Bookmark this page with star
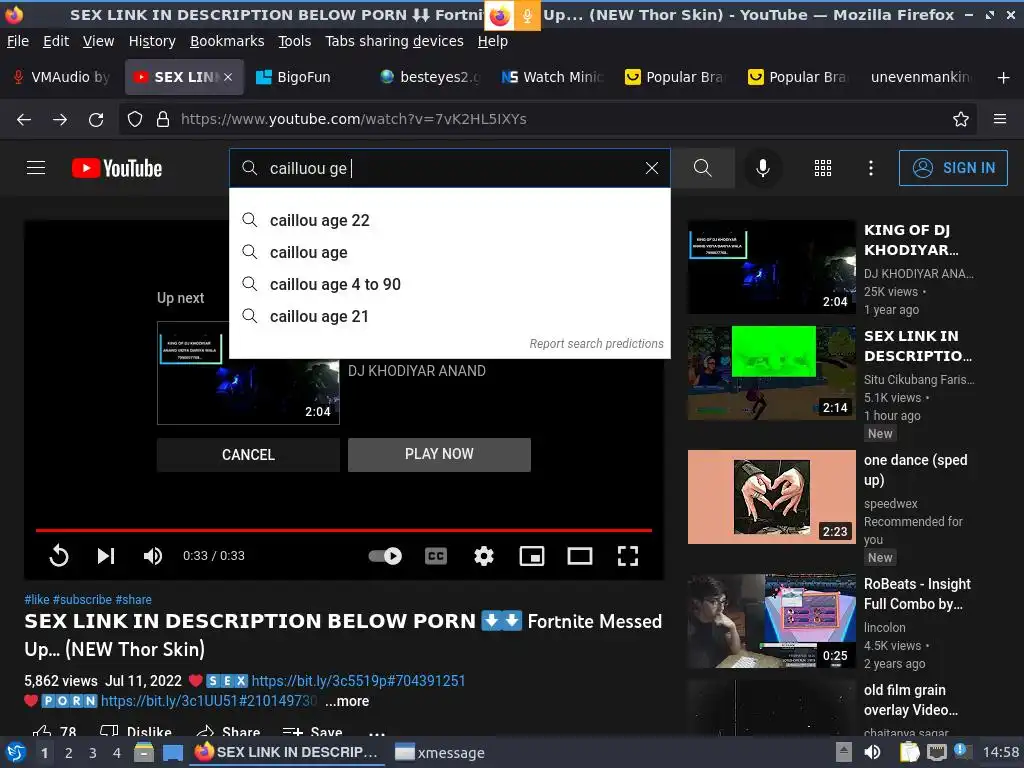 (x=961, y=120)
